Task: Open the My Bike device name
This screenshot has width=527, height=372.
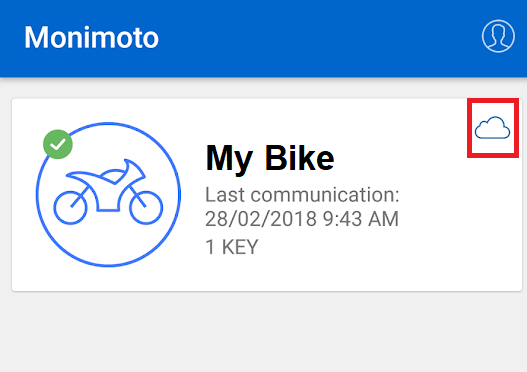Action: [270, 158]
